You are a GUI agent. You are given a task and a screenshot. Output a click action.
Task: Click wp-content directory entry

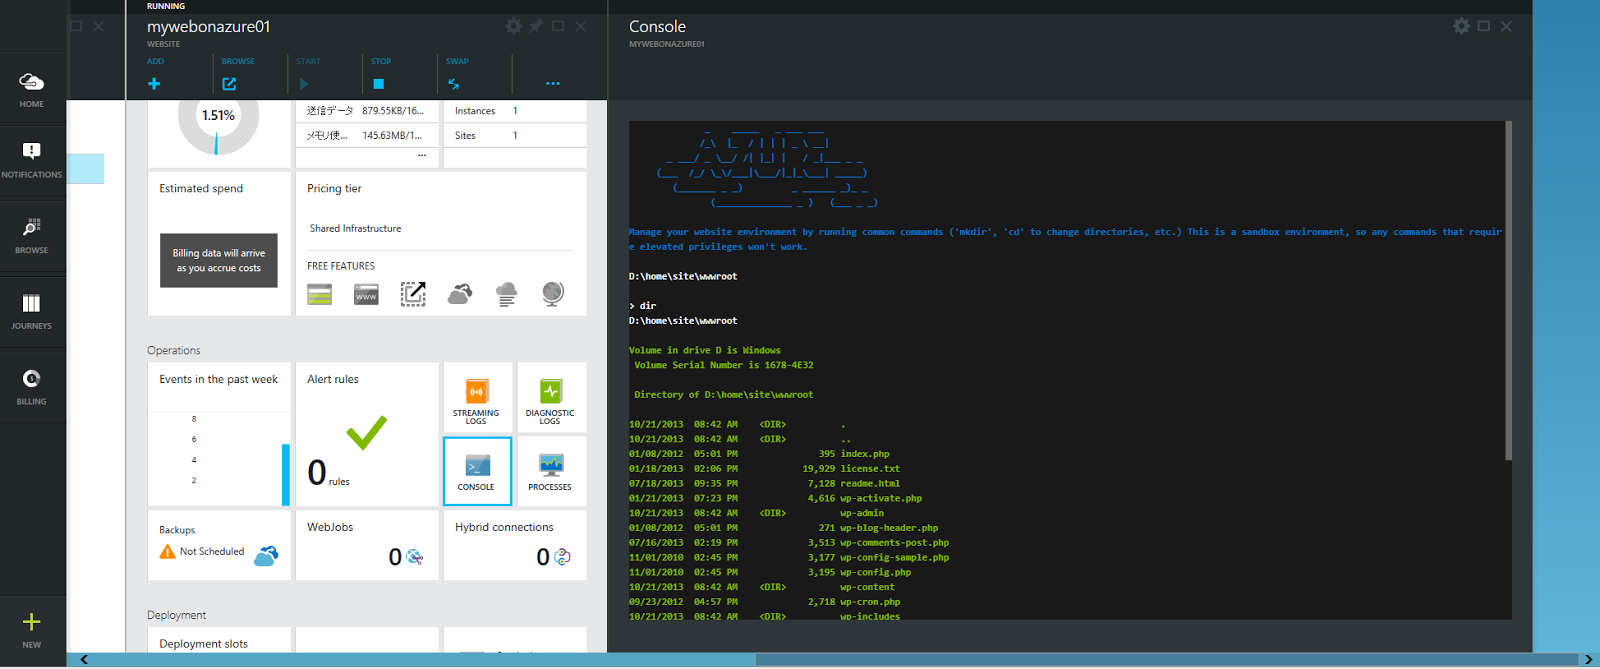pyautogui.click(x=867, y=587)
